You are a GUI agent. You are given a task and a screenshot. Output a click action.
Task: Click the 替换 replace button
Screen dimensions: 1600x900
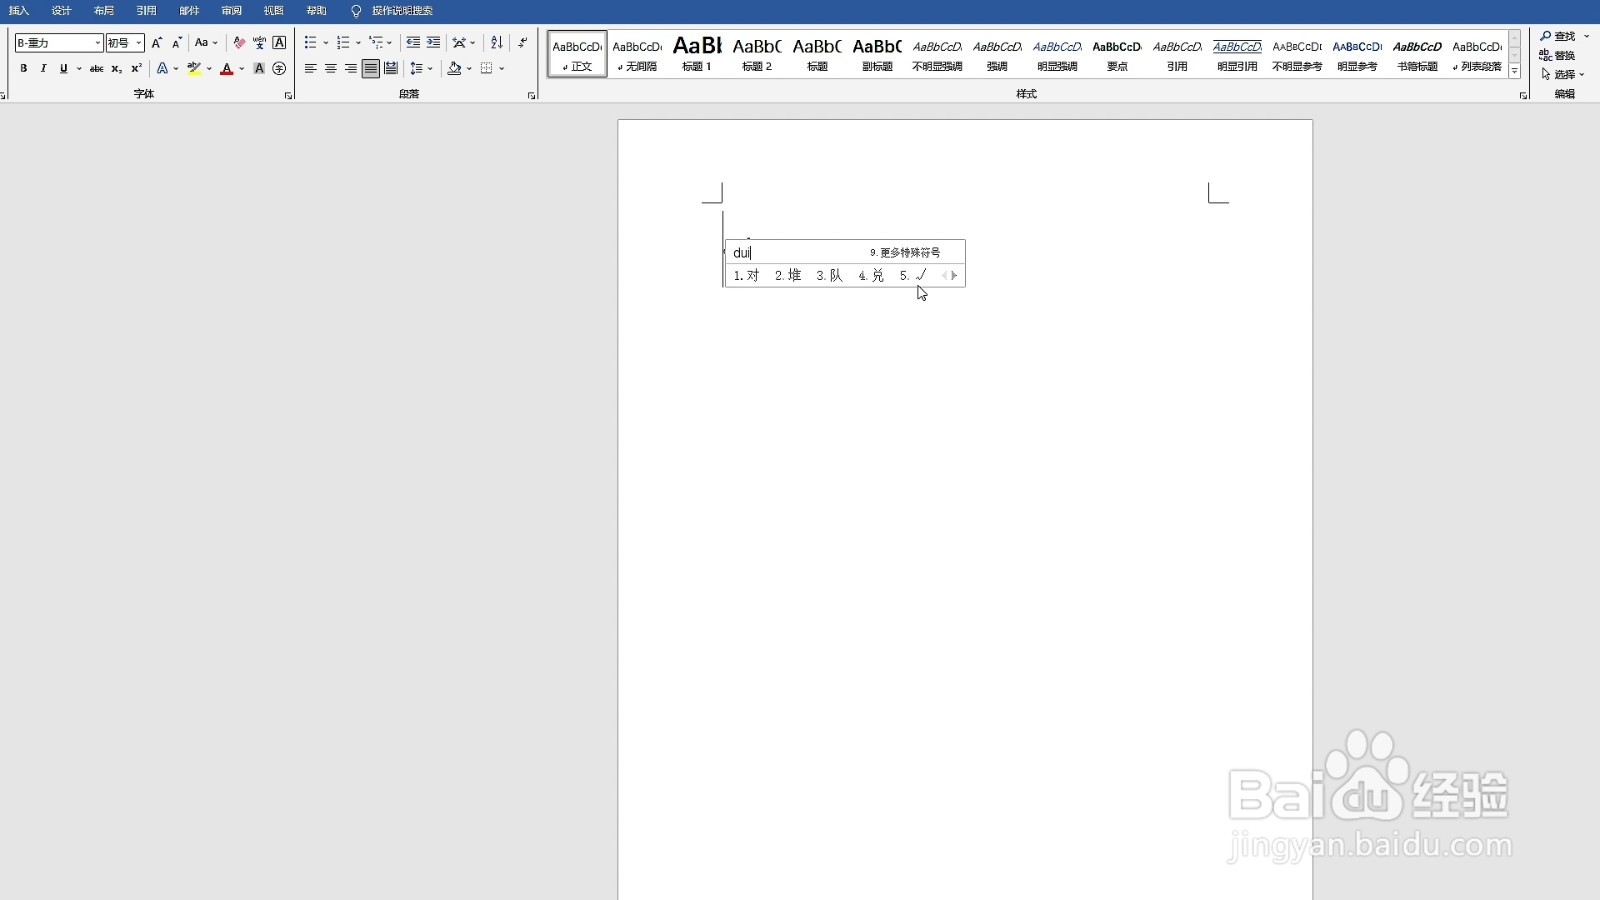[1557, 56]
